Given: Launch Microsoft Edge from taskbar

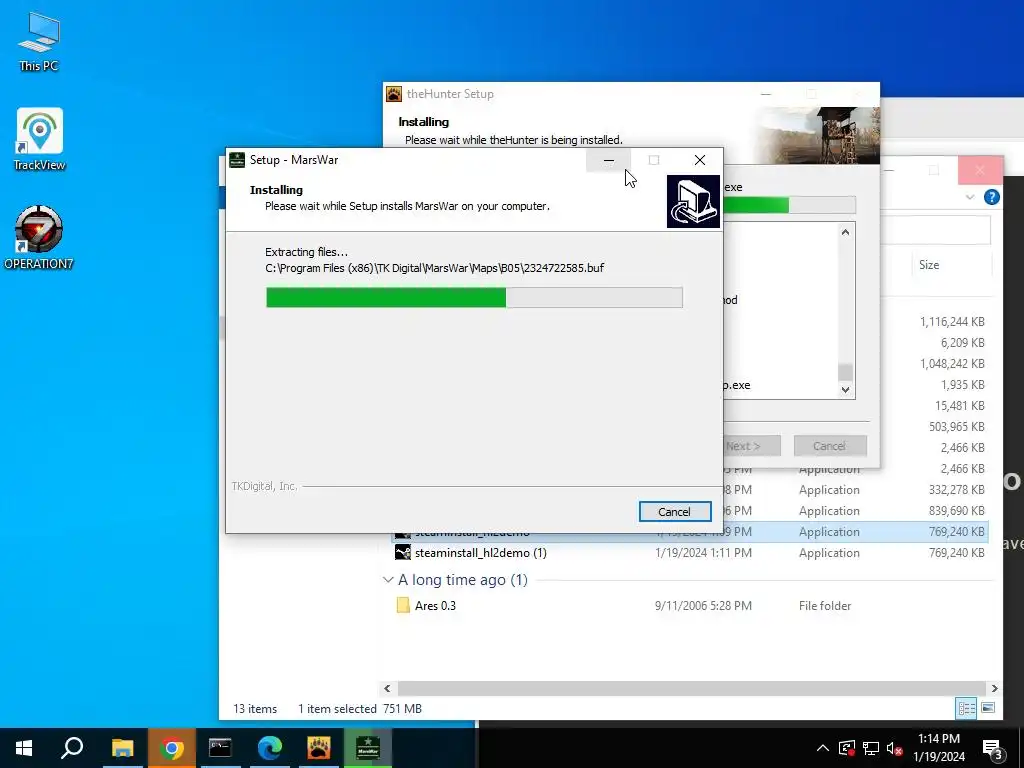Looking at the screenshot, I should [x=269, y=748].
